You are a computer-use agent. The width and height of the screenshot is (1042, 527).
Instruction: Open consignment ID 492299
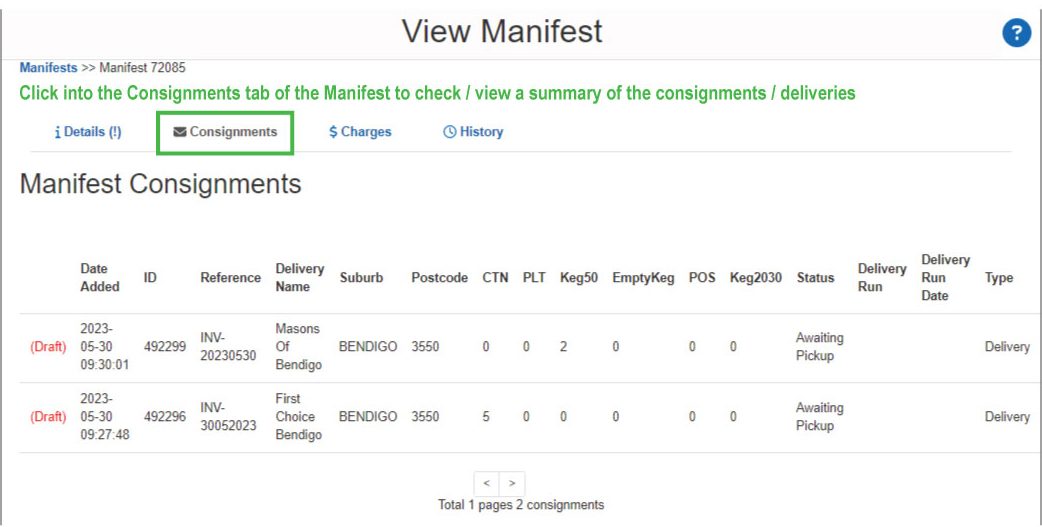pos(164,347)
